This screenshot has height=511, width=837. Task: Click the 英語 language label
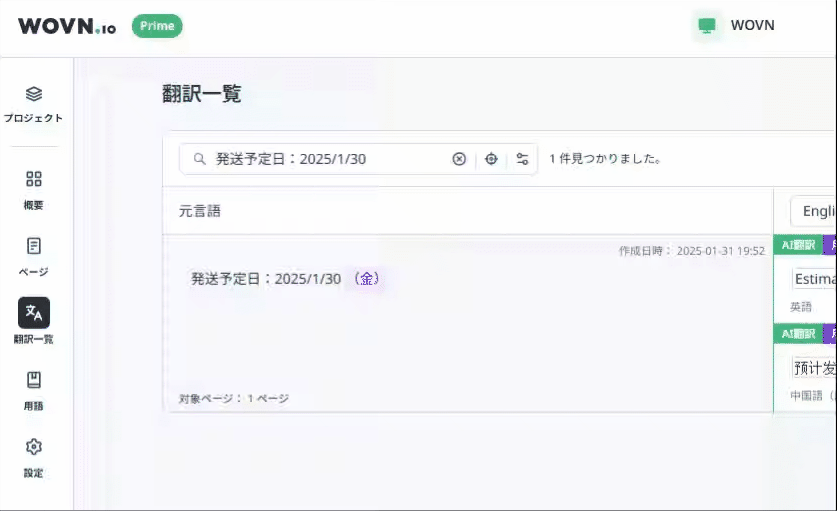(x=801, y=306)
